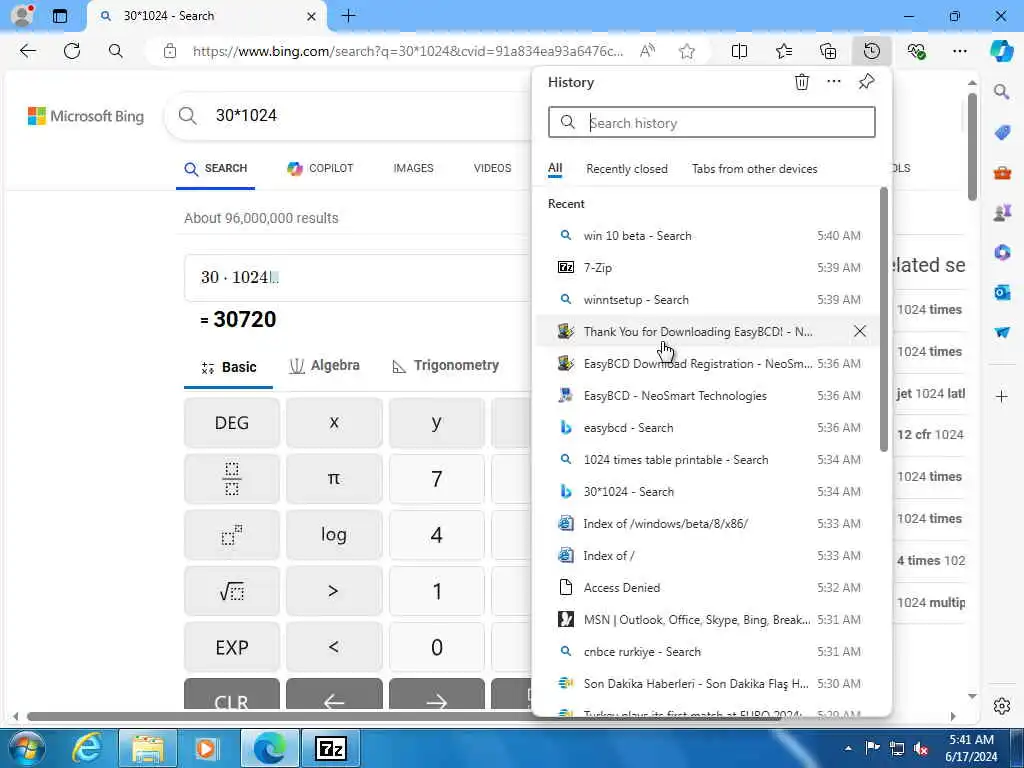Focus the Search history field

tap(712, 122)
